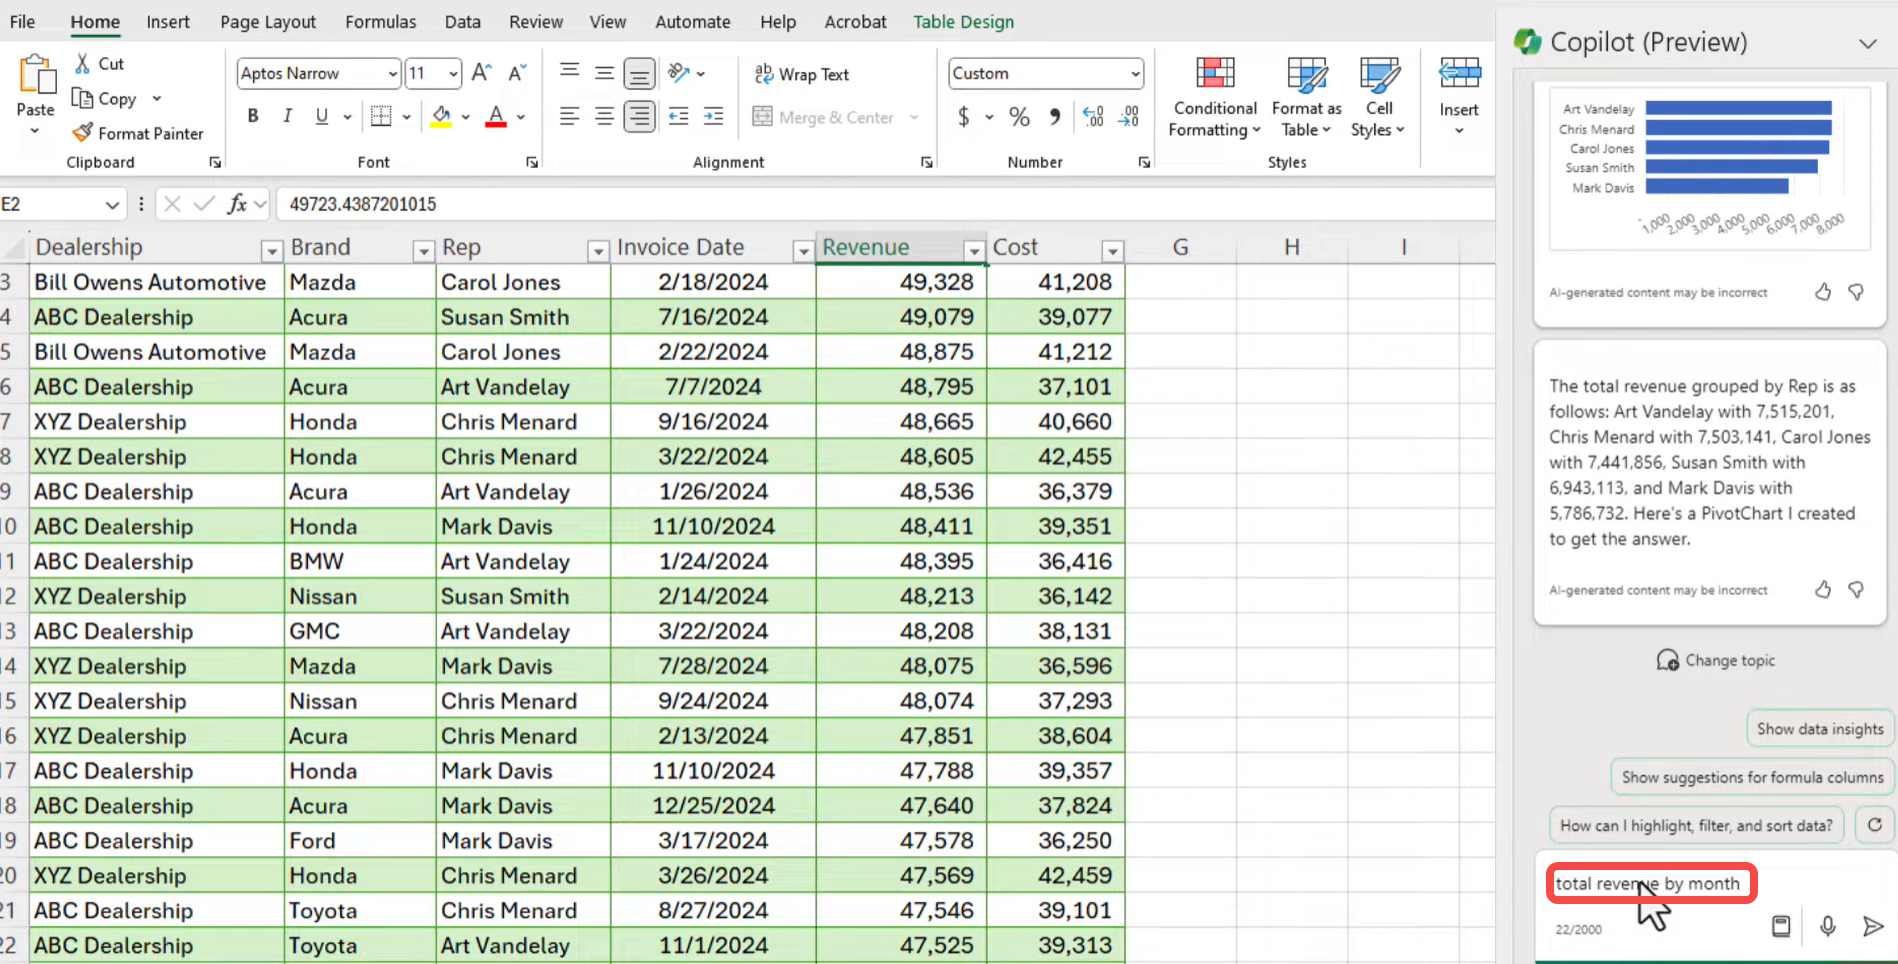Viewport: 1898px width, 964px height.
Task: Toggle italic formatting
Action: [x=287, y=116]
